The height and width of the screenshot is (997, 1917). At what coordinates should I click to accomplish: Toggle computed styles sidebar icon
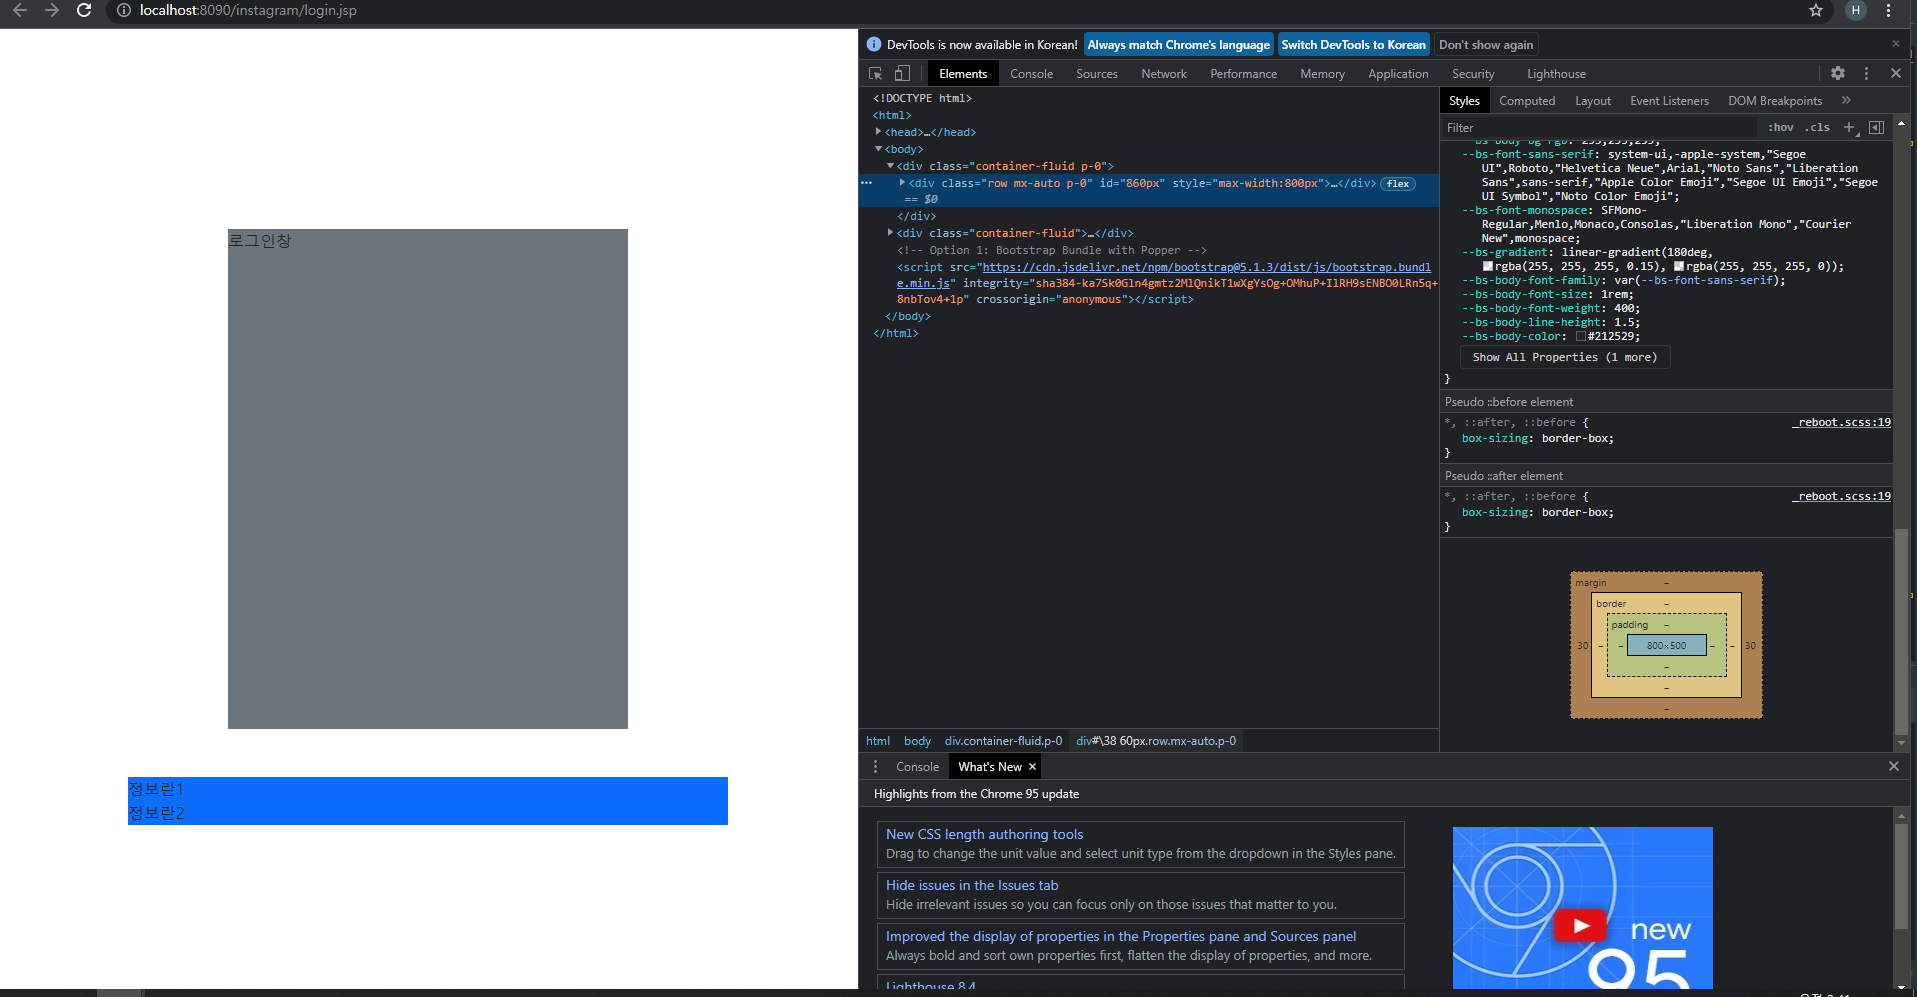tap(1876, 128)
